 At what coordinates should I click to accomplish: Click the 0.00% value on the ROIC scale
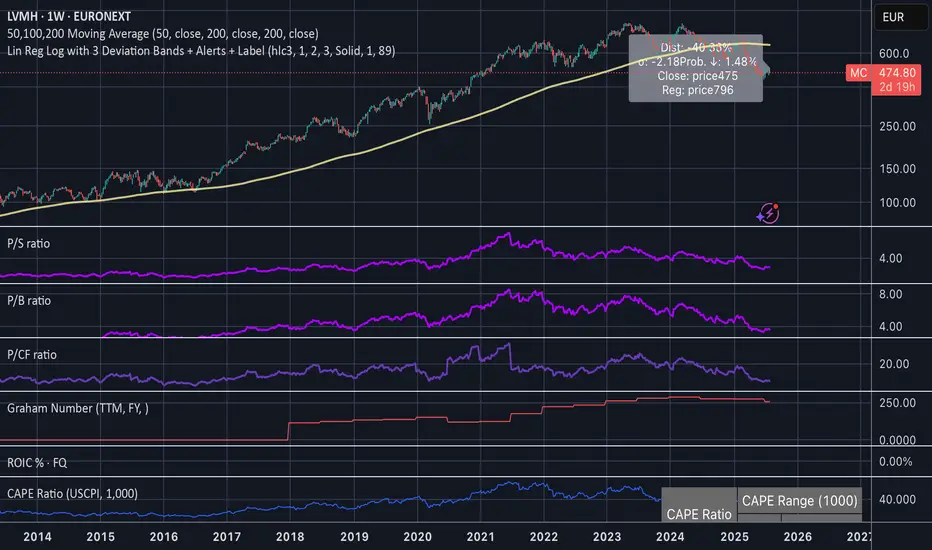(896, 462)
